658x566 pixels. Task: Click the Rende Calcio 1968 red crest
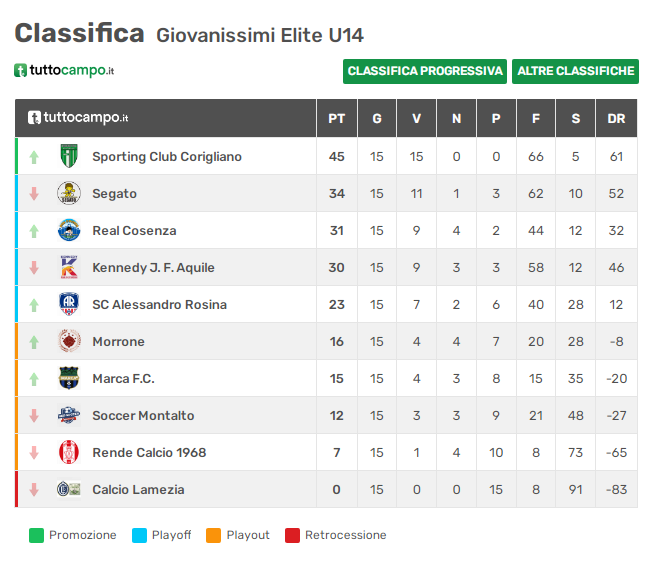pos(69,452)
